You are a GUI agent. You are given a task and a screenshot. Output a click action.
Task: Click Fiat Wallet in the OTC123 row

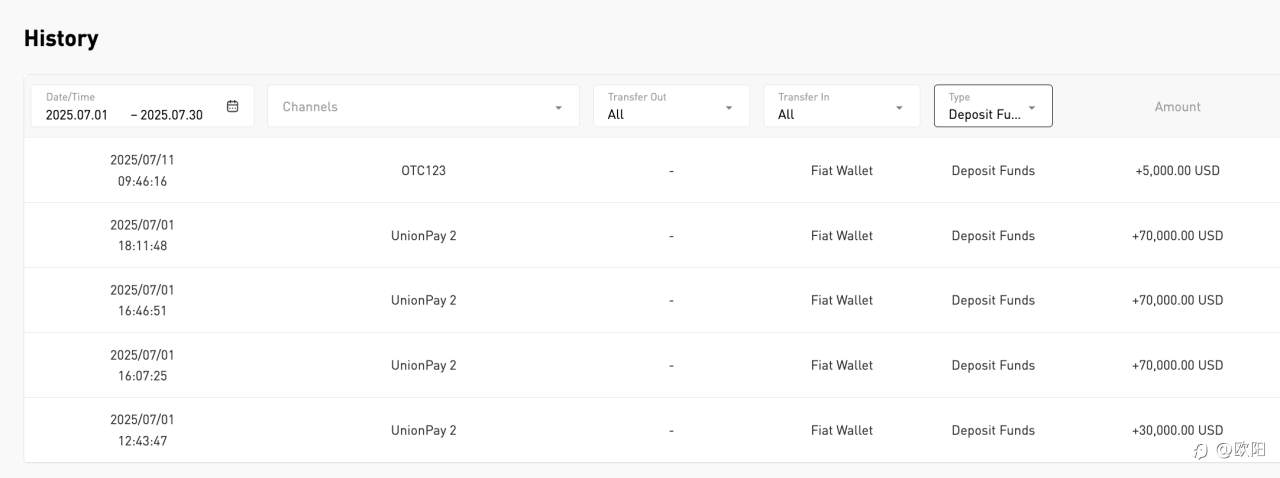[841, 171]
